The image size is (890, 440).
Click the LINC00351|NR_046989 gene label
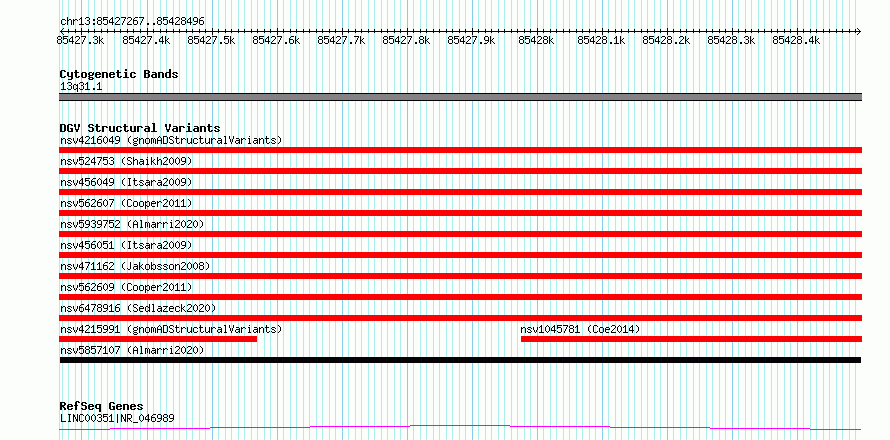(117, 418)
